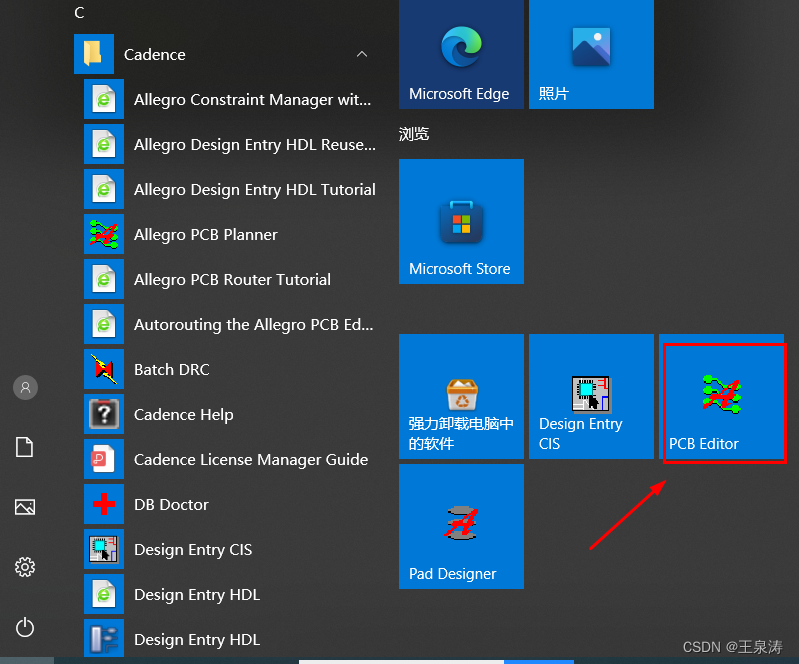Select 'Design Entry CIS' list text
The image size is (799, 664).
193,550
